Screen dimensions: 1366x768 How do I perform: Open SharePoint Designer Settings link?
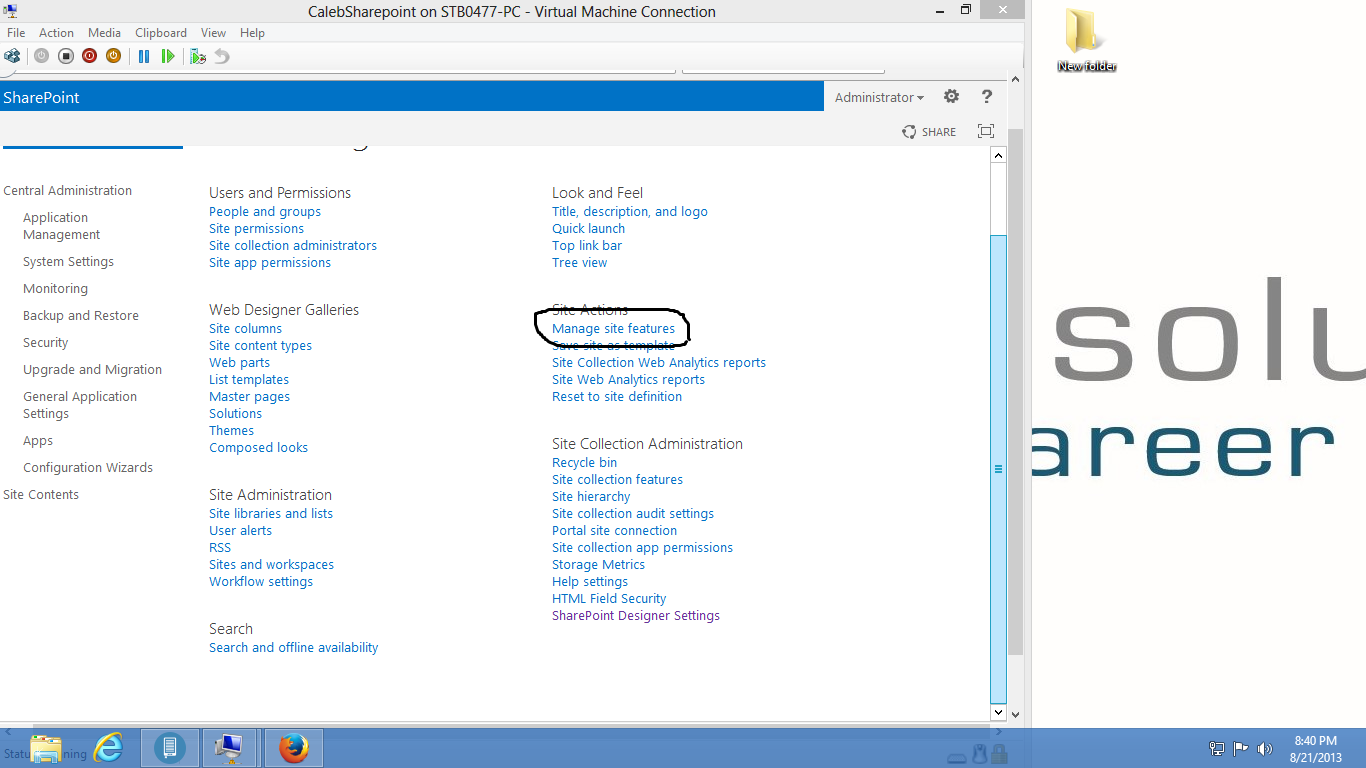[x=636, y=616]
